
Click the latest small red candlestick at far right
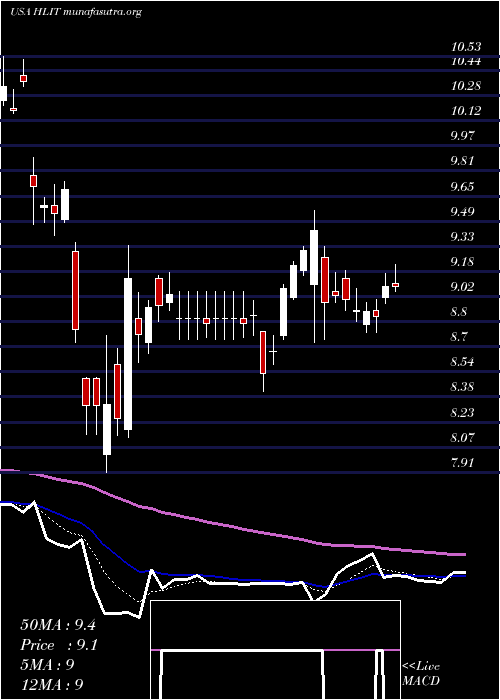point(395,284)
